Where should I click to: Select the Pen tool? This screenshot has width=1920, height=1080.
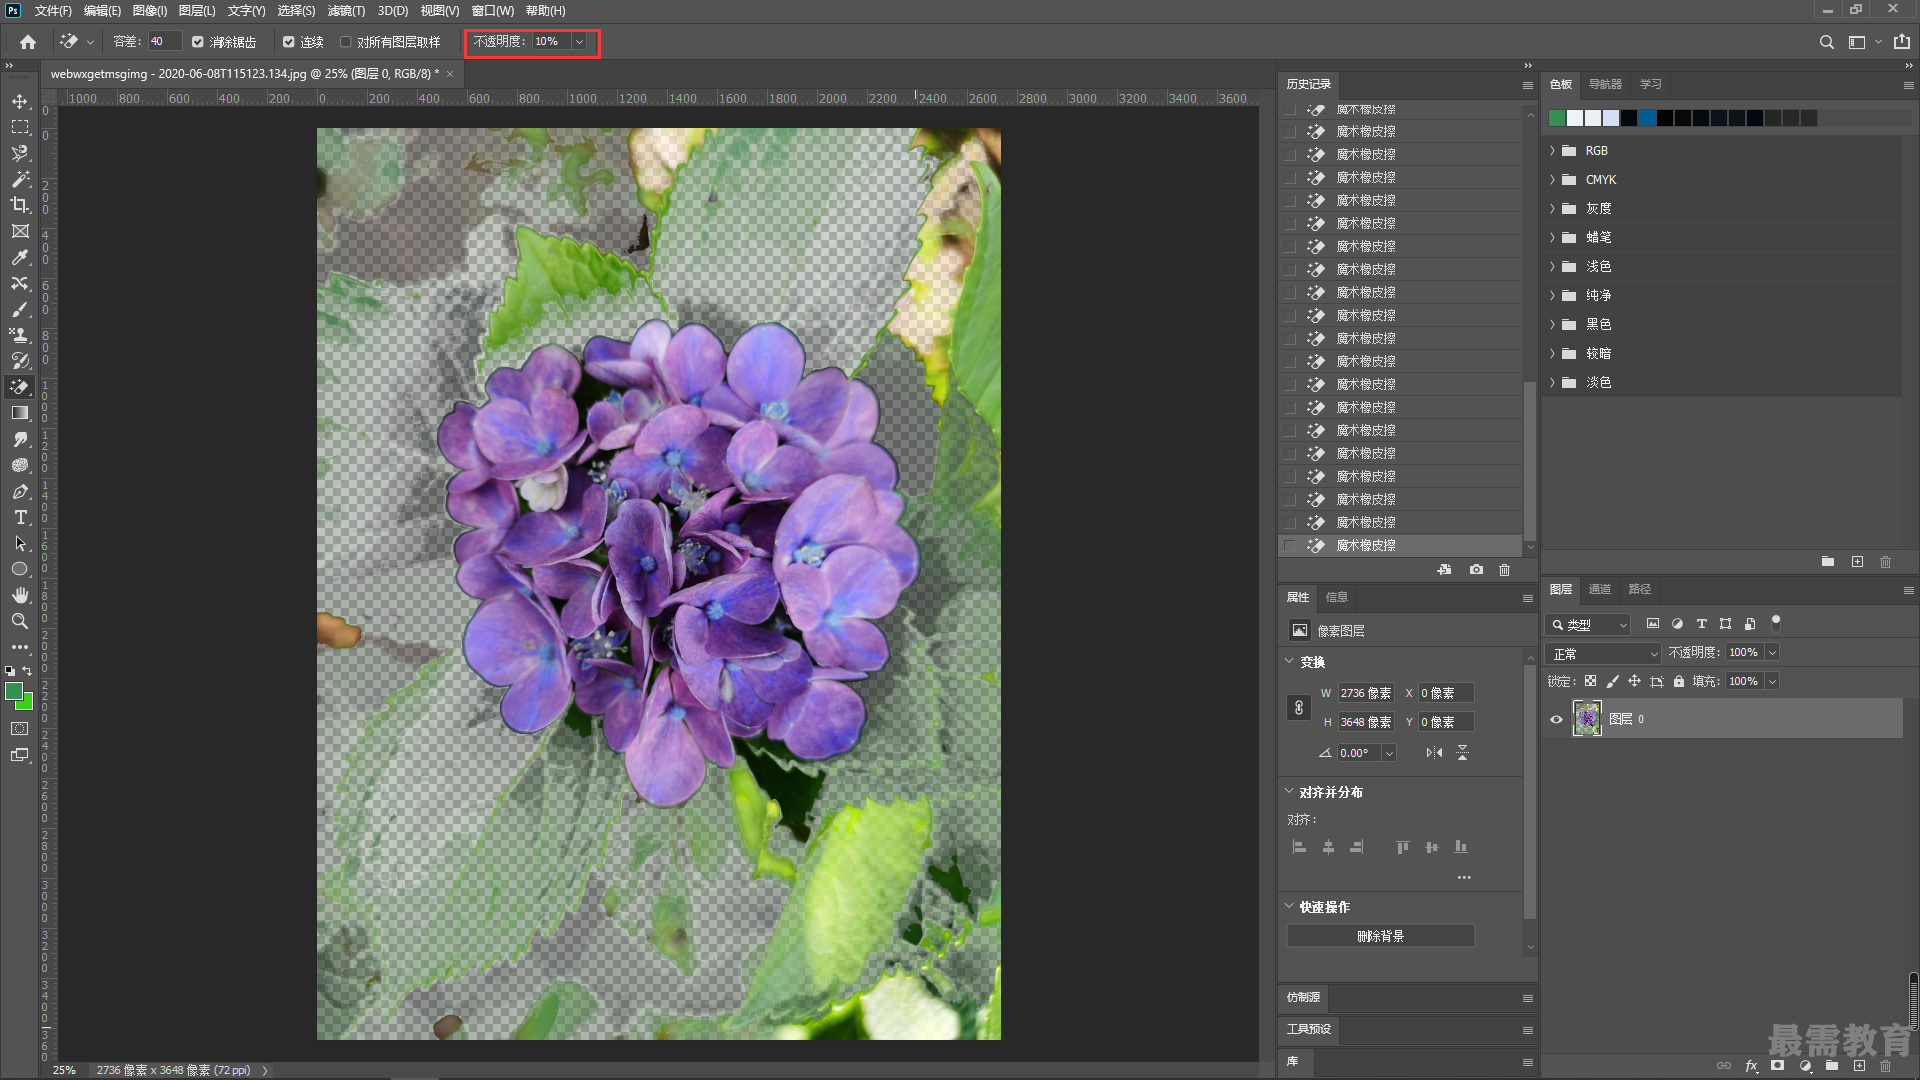(20, 491)
